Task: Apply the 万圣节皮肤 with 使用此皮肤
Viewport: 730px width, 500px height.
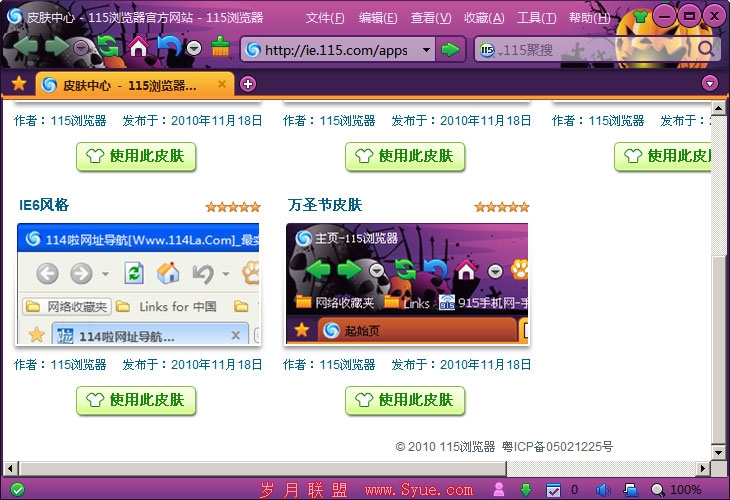Action: click(x=405, y=400)
